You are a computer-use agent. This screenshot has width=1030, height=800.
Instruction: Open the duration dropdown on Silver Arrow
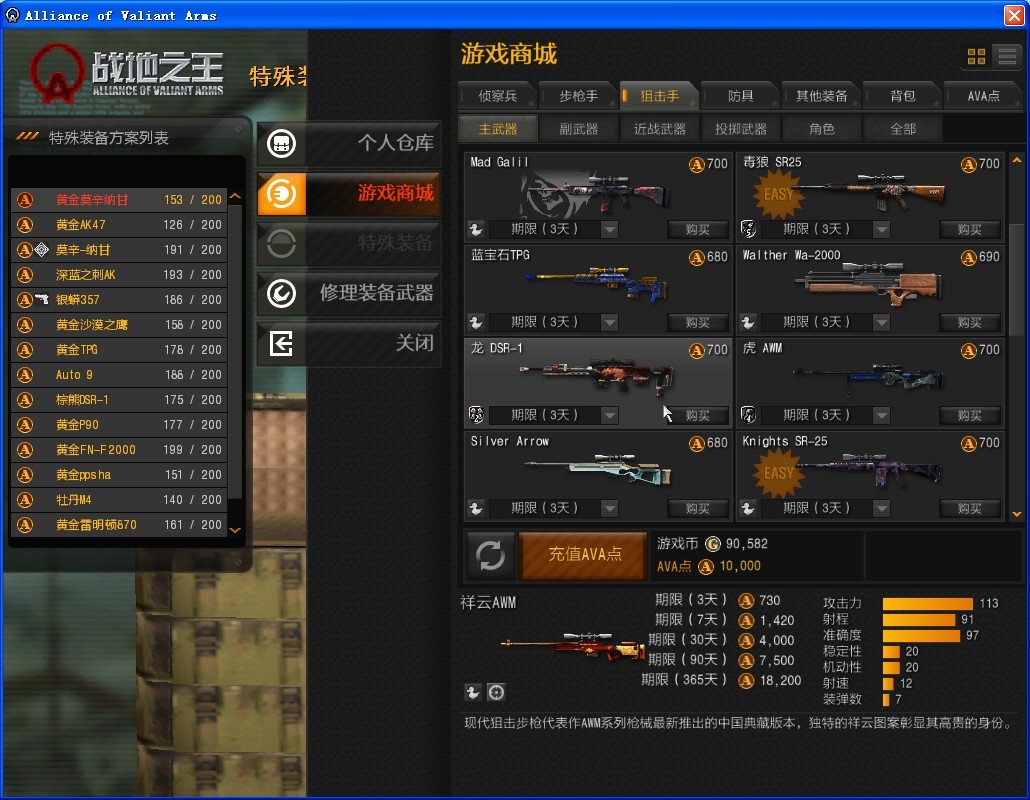(x=610, y=508)
